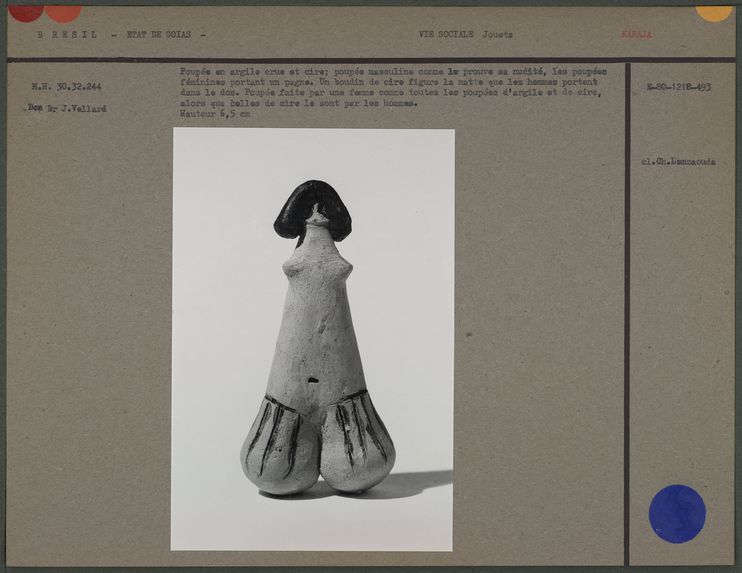
Task: Click the word 'Jouets' in header
Action: click(497, 34)
